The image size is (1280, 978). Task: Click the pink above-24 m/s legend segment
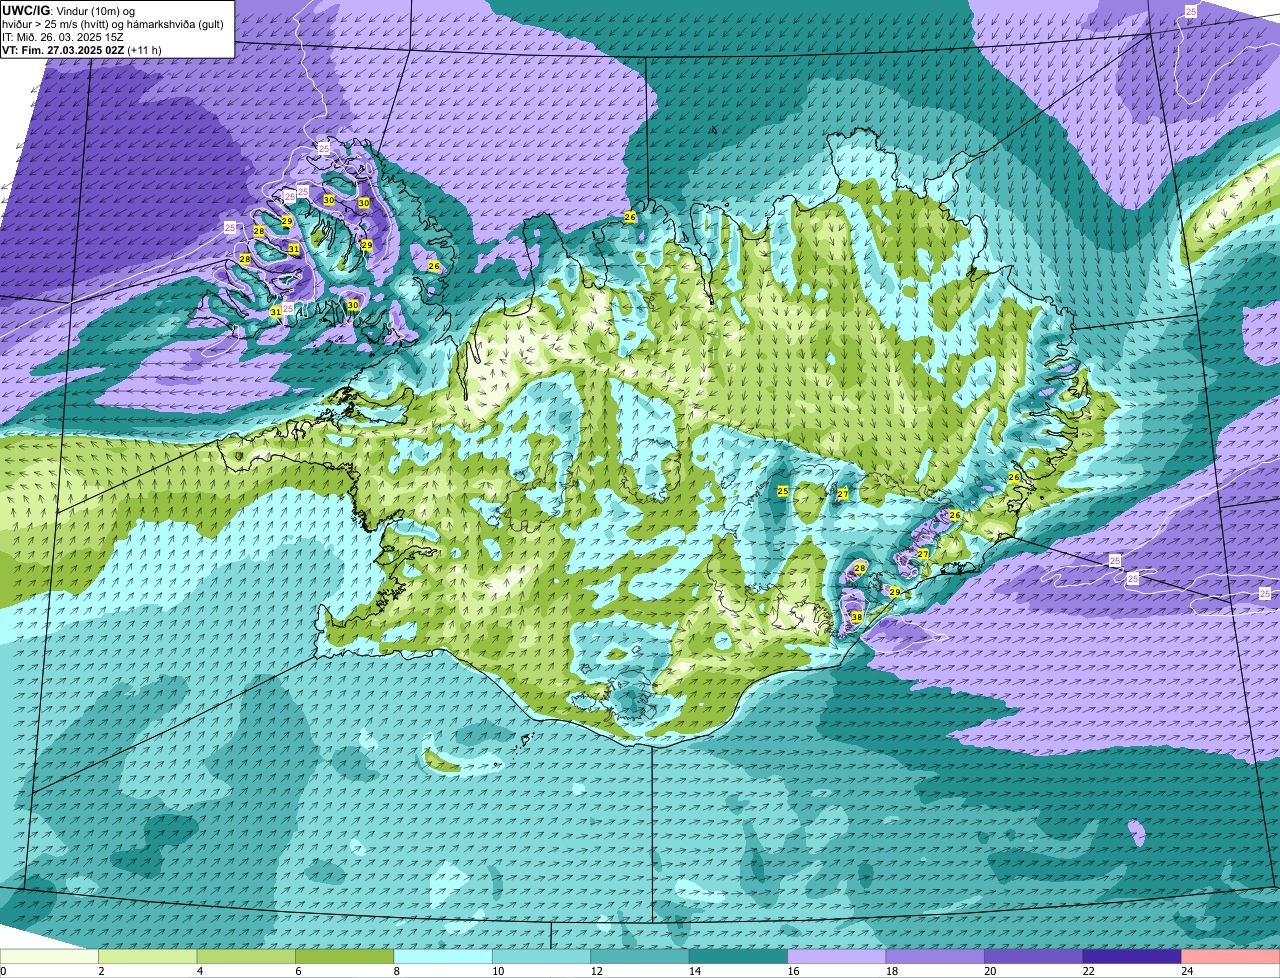[x=1231, y=956]
